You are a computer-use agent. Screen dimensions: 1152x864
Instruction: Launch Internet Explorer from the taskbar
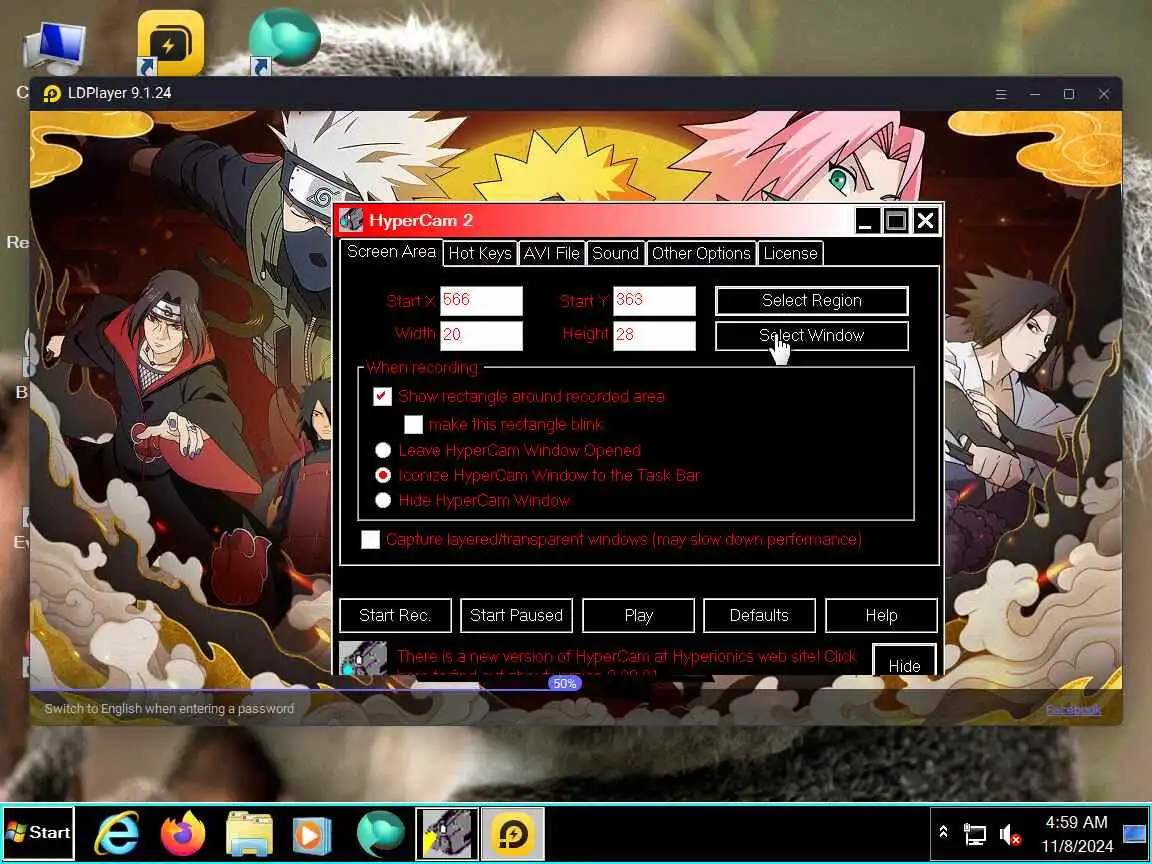[118, 834]
